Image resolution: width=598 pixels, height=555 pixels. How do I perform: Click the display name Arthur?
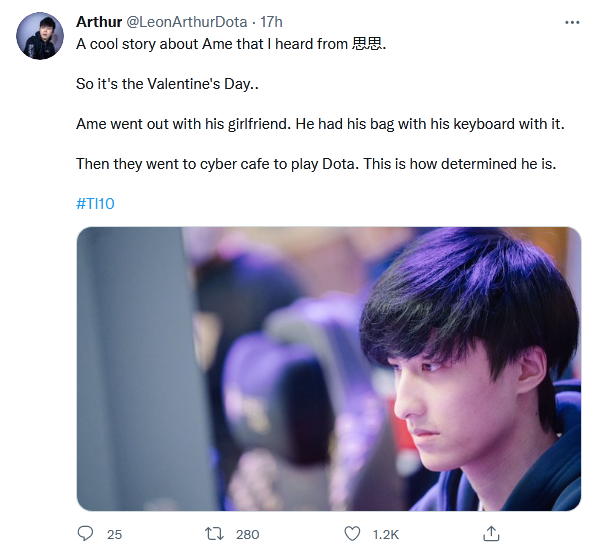tap(99, 22)
